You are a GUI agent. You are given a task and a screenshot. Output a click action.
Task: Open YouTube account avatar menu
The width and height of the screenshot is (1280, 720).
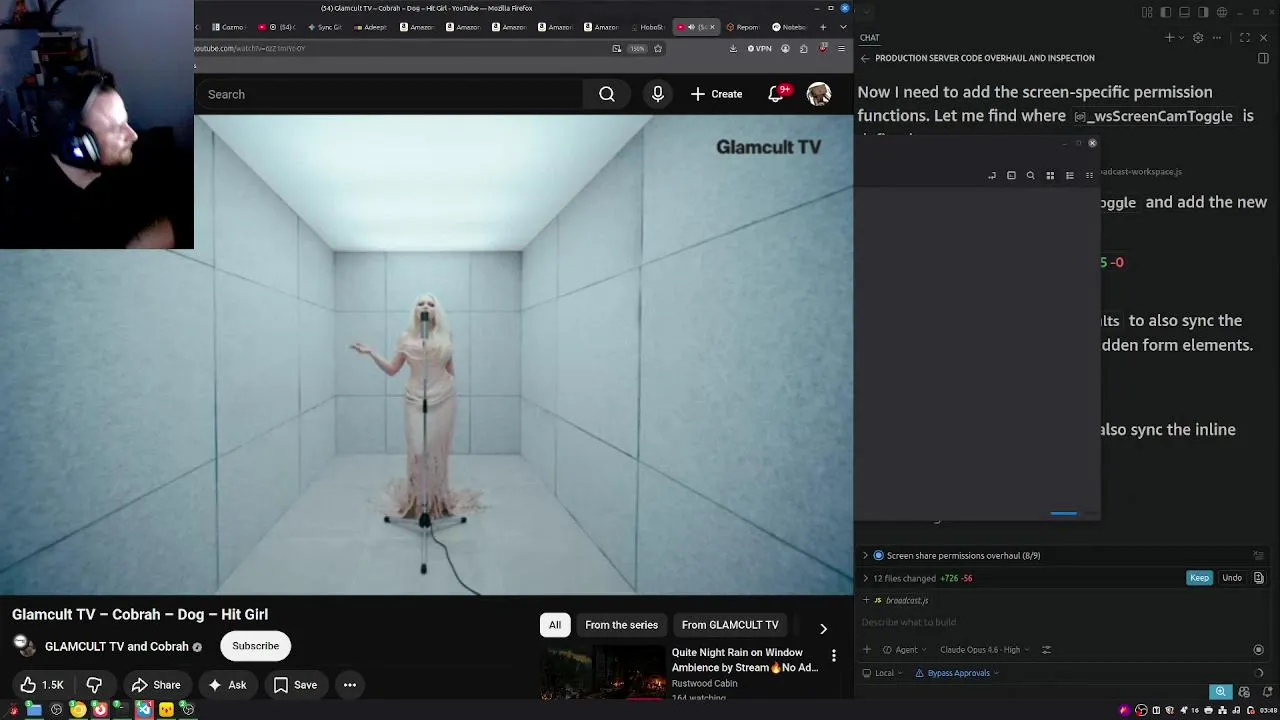tap(819, 94)
